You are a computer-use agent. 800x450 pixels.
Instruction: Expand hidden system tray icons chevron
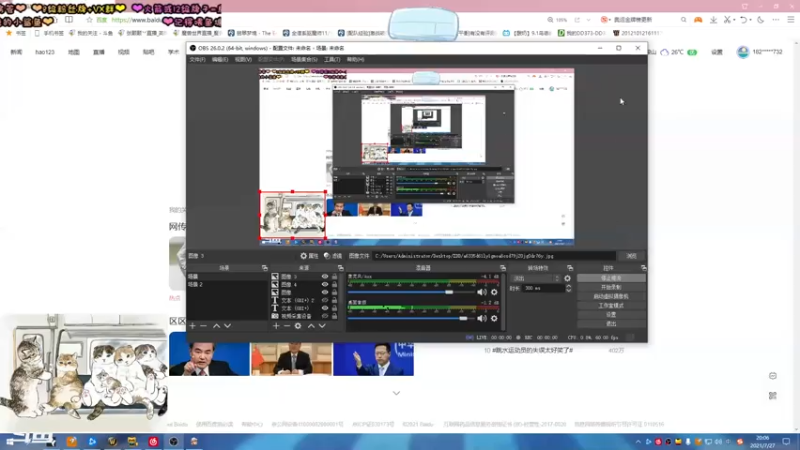(x=638, y=442)
